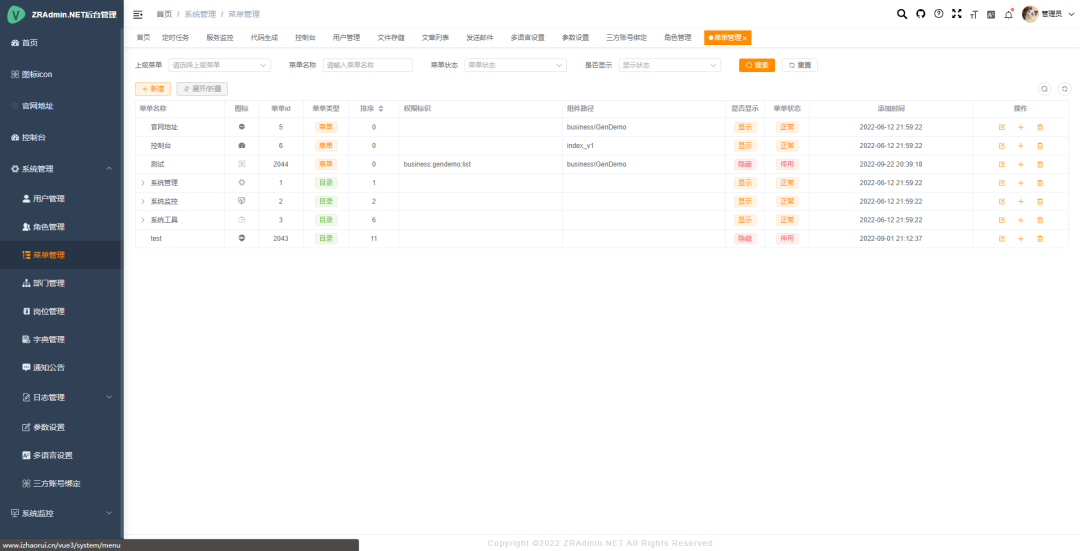Click the 菜单名称 name input field
This screenshot has height=551, width=1080.
368,65
